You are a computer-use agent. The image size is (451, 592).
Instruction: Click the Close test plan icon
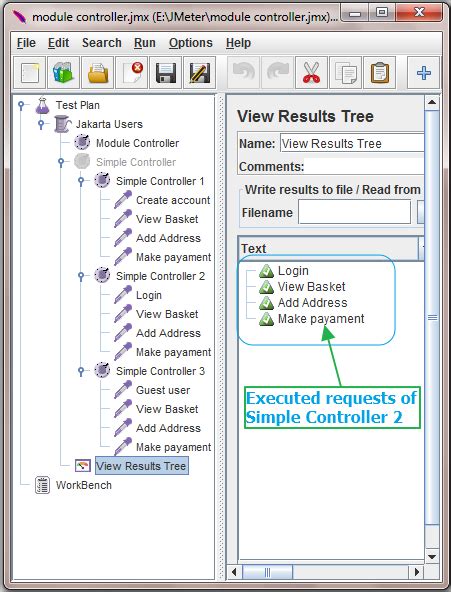coord(131,73)
